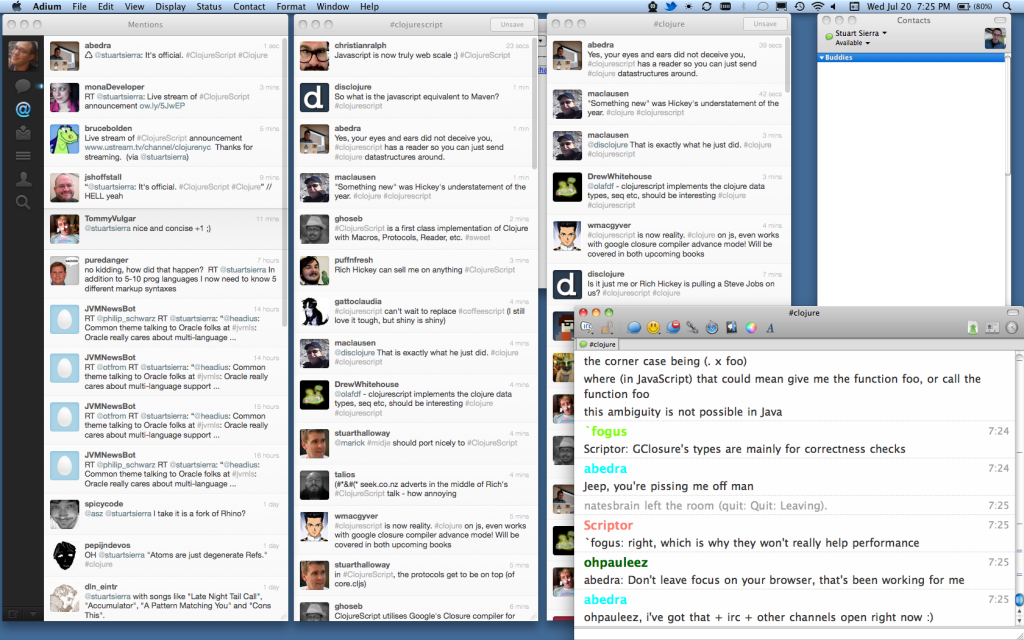The width and height of the screenshot is (1024, 640).
Task: Collapse the Buddies group
Action: pos(822,58)
